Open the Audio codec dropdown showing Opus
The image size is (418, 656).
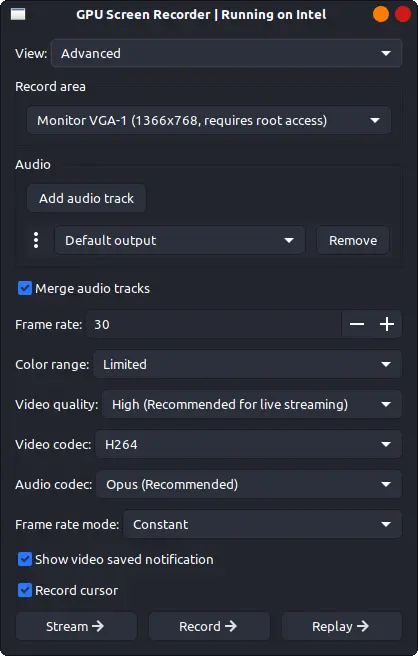[249, 484]
